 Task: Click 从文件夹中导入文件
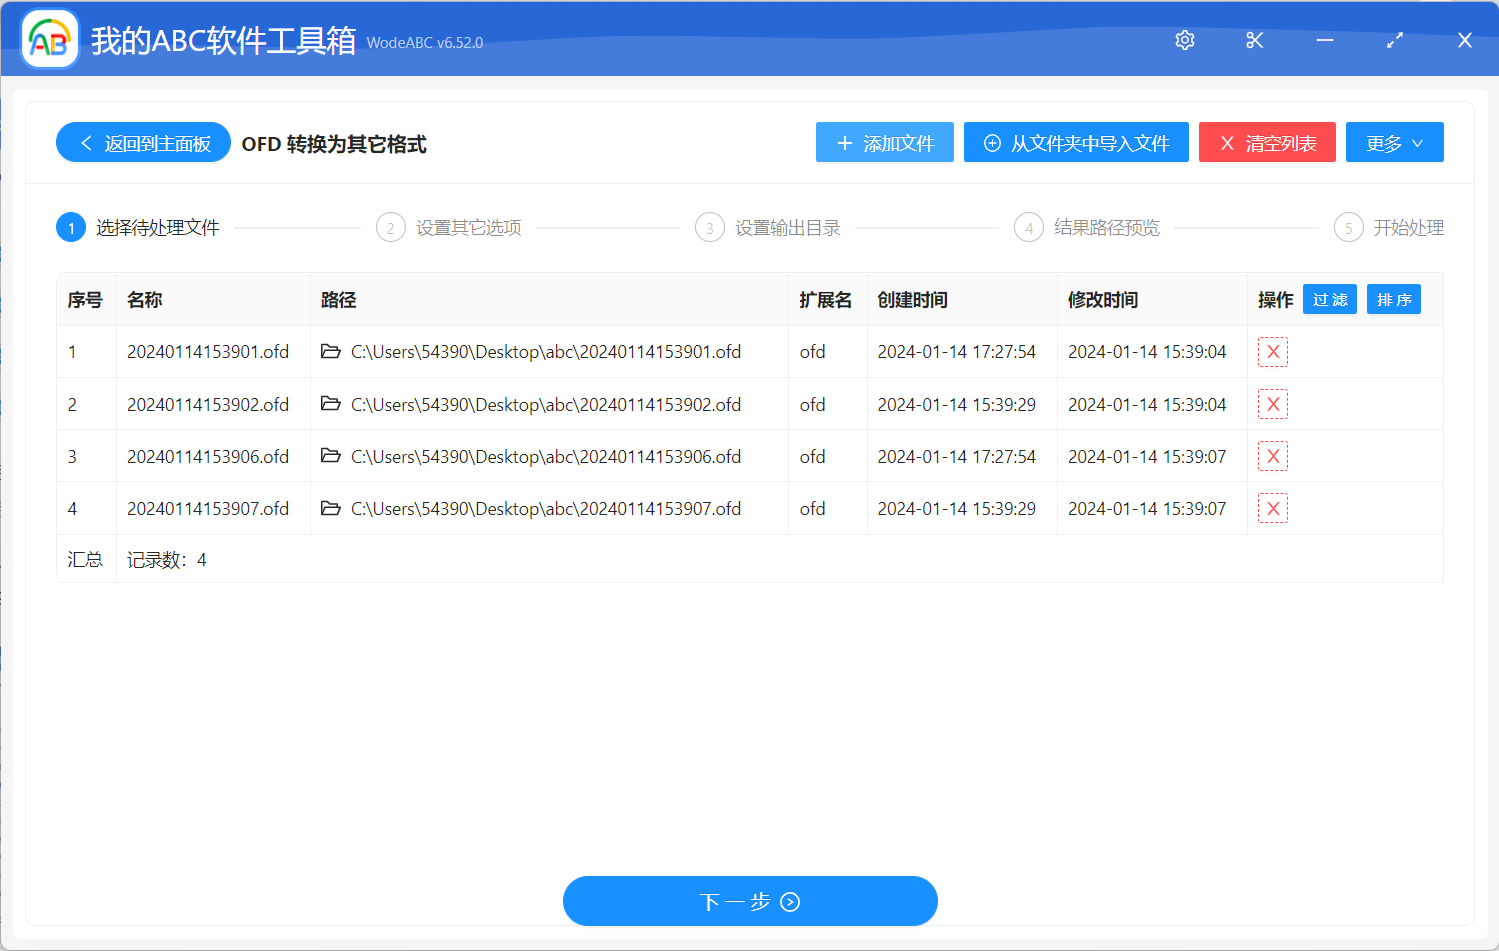point(1075,142)
